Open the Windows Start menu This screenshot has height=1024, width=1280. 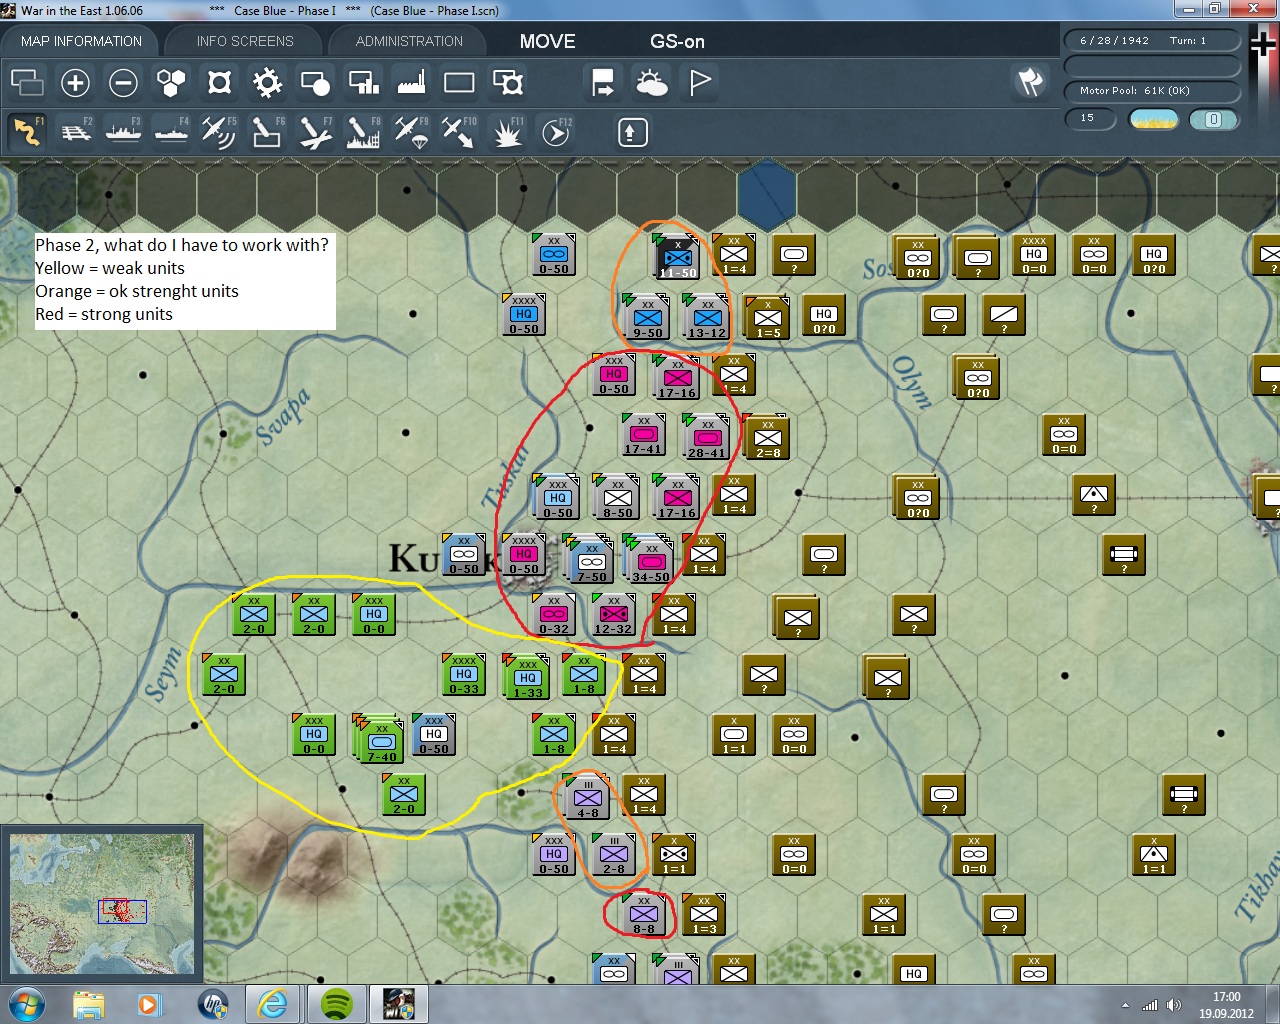pos(28,1003)
